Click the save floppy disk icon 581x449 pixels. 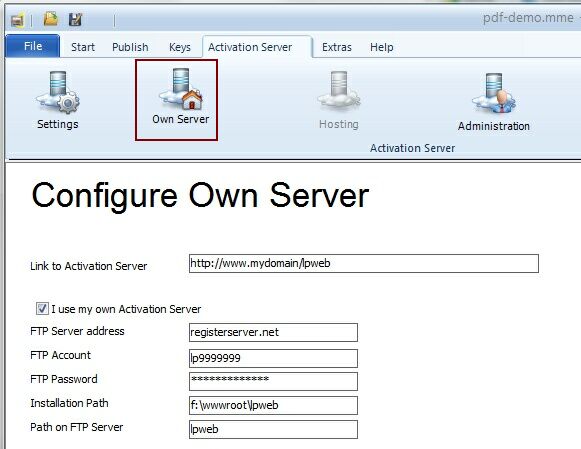(75, 19)
